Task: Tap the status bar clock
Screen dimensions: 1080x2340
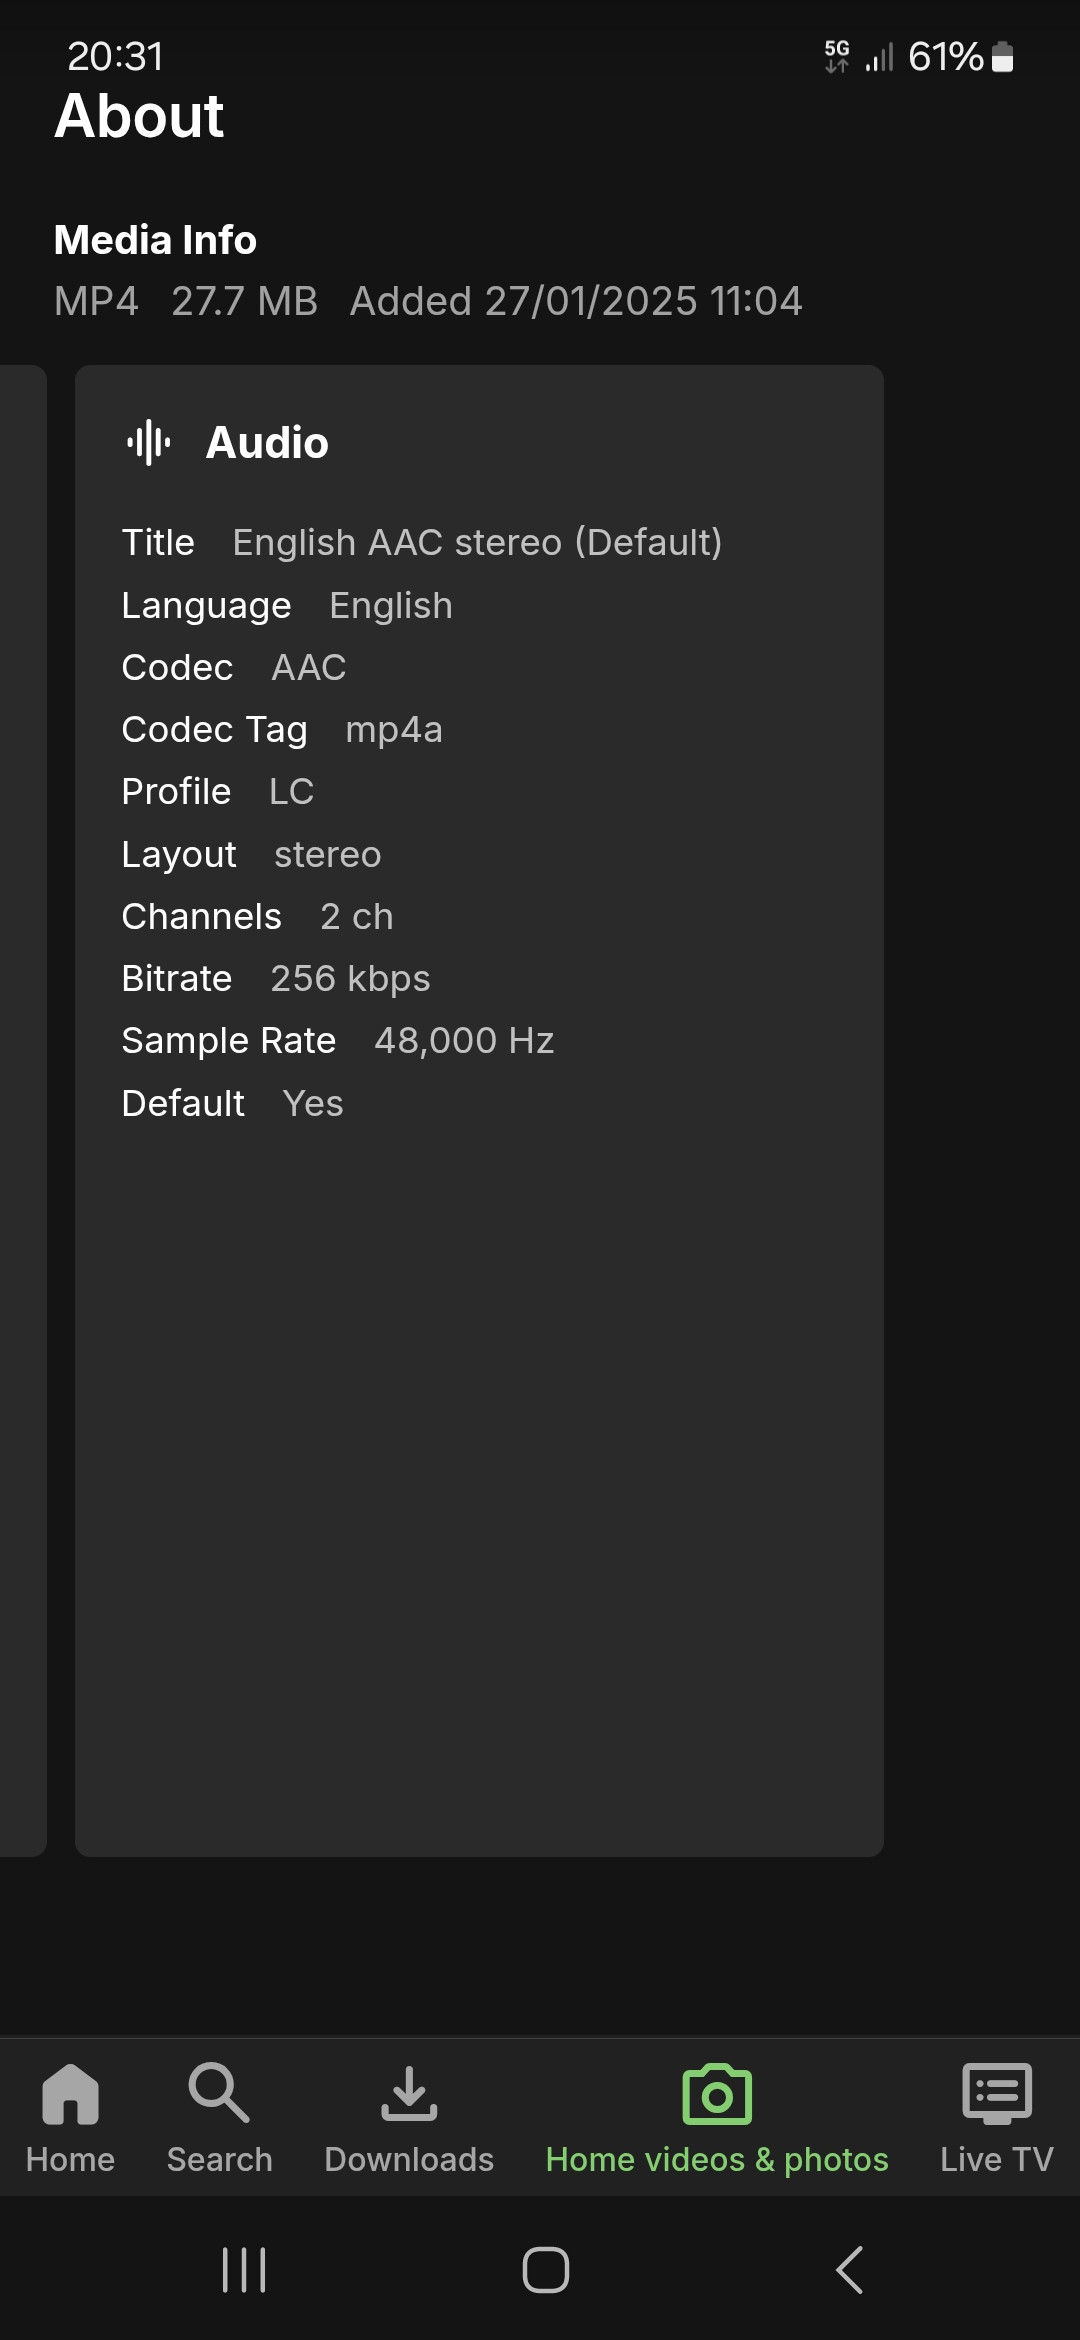Action: click(x=115, y=57)
